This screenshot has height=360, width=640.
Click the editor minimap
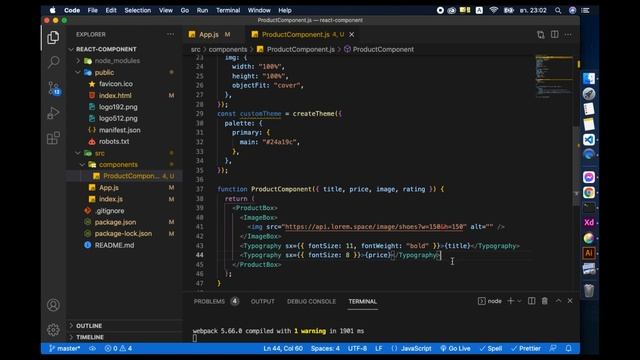pos(554,77)
